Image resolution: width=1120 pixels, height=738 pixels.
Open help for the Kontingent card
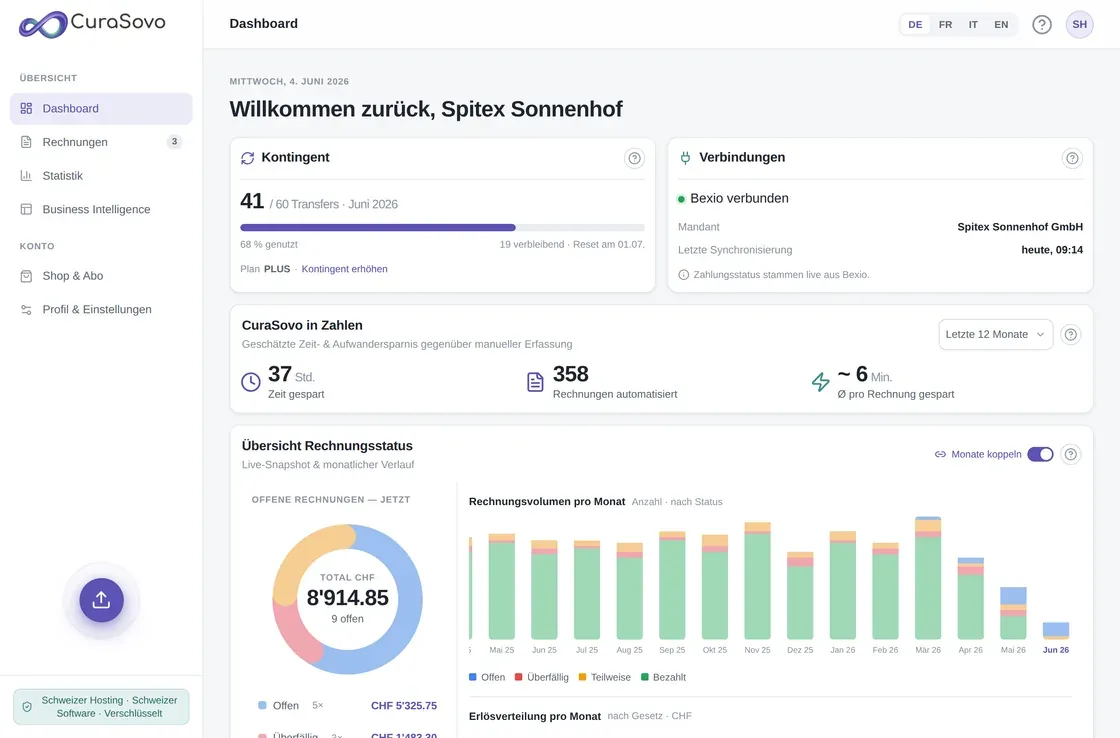coord(634,158)
